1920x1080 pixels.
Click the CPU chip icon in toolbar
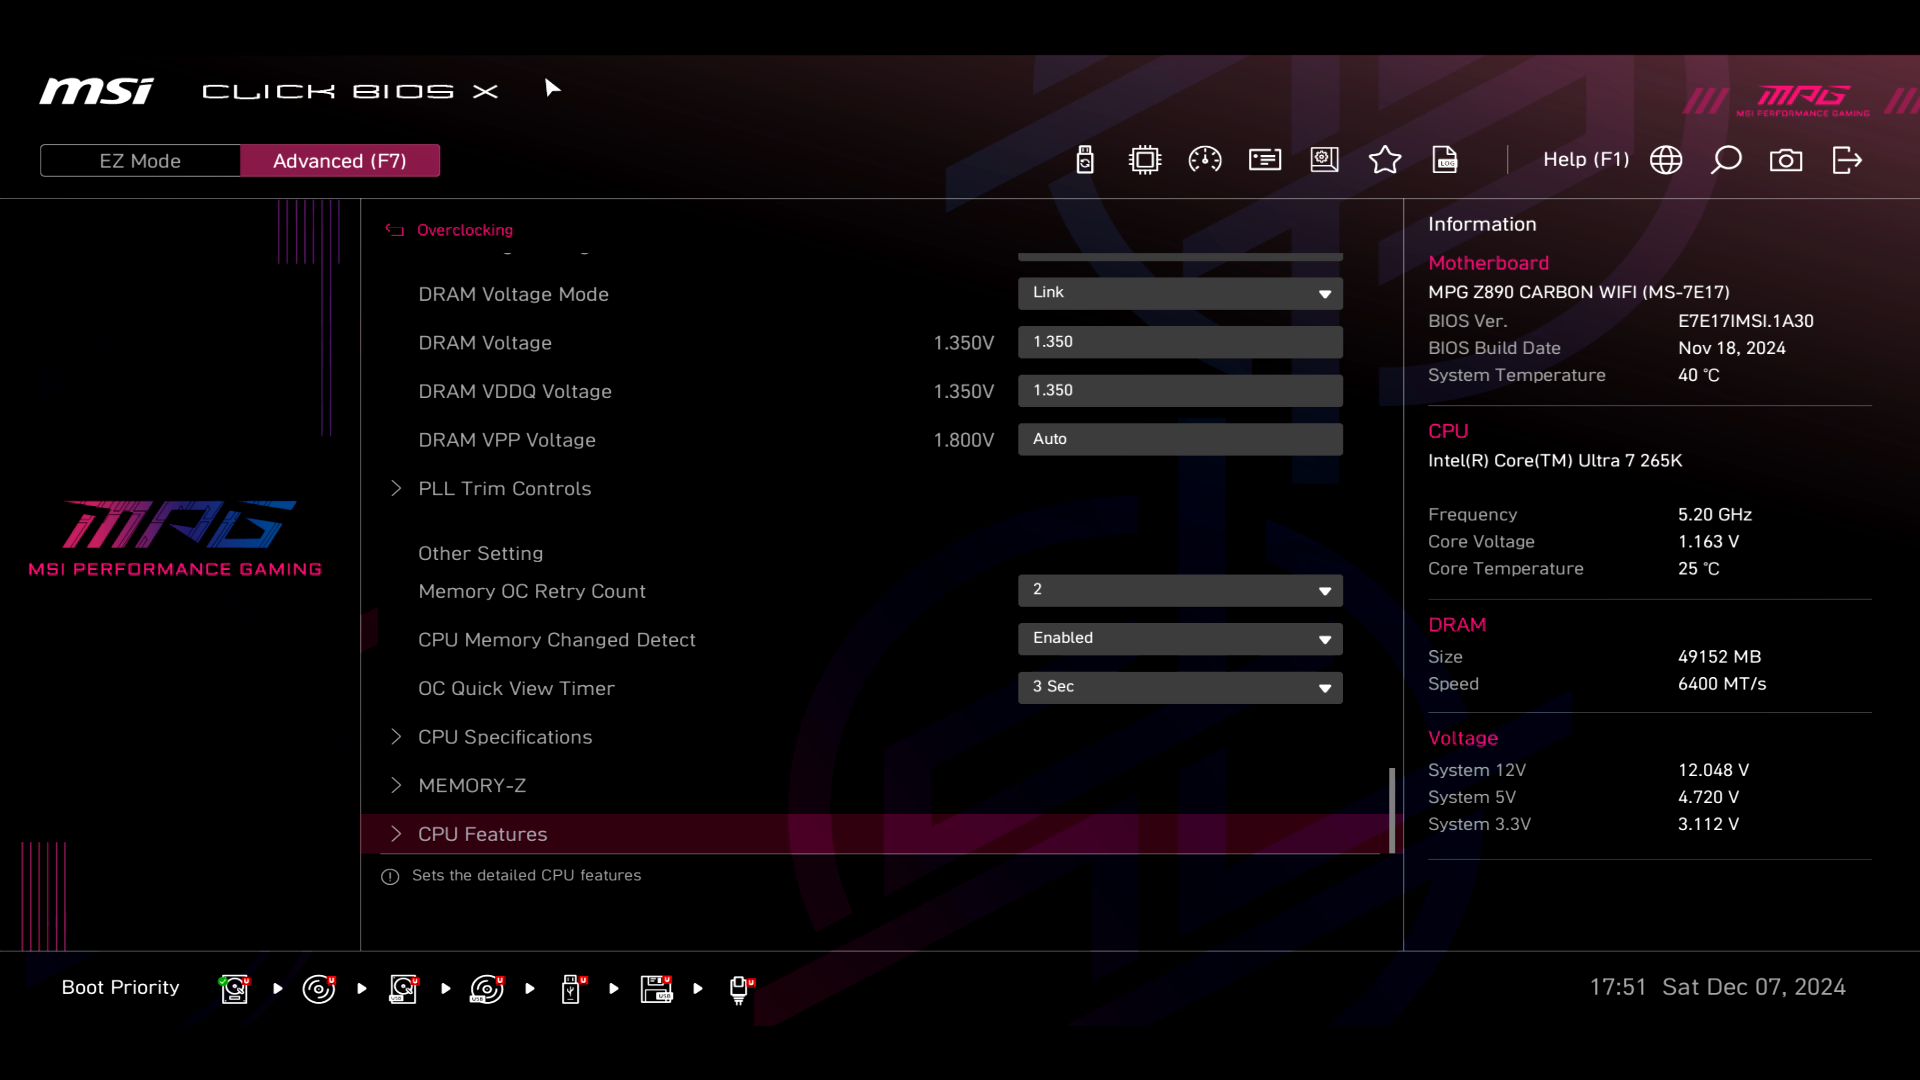1145,160
